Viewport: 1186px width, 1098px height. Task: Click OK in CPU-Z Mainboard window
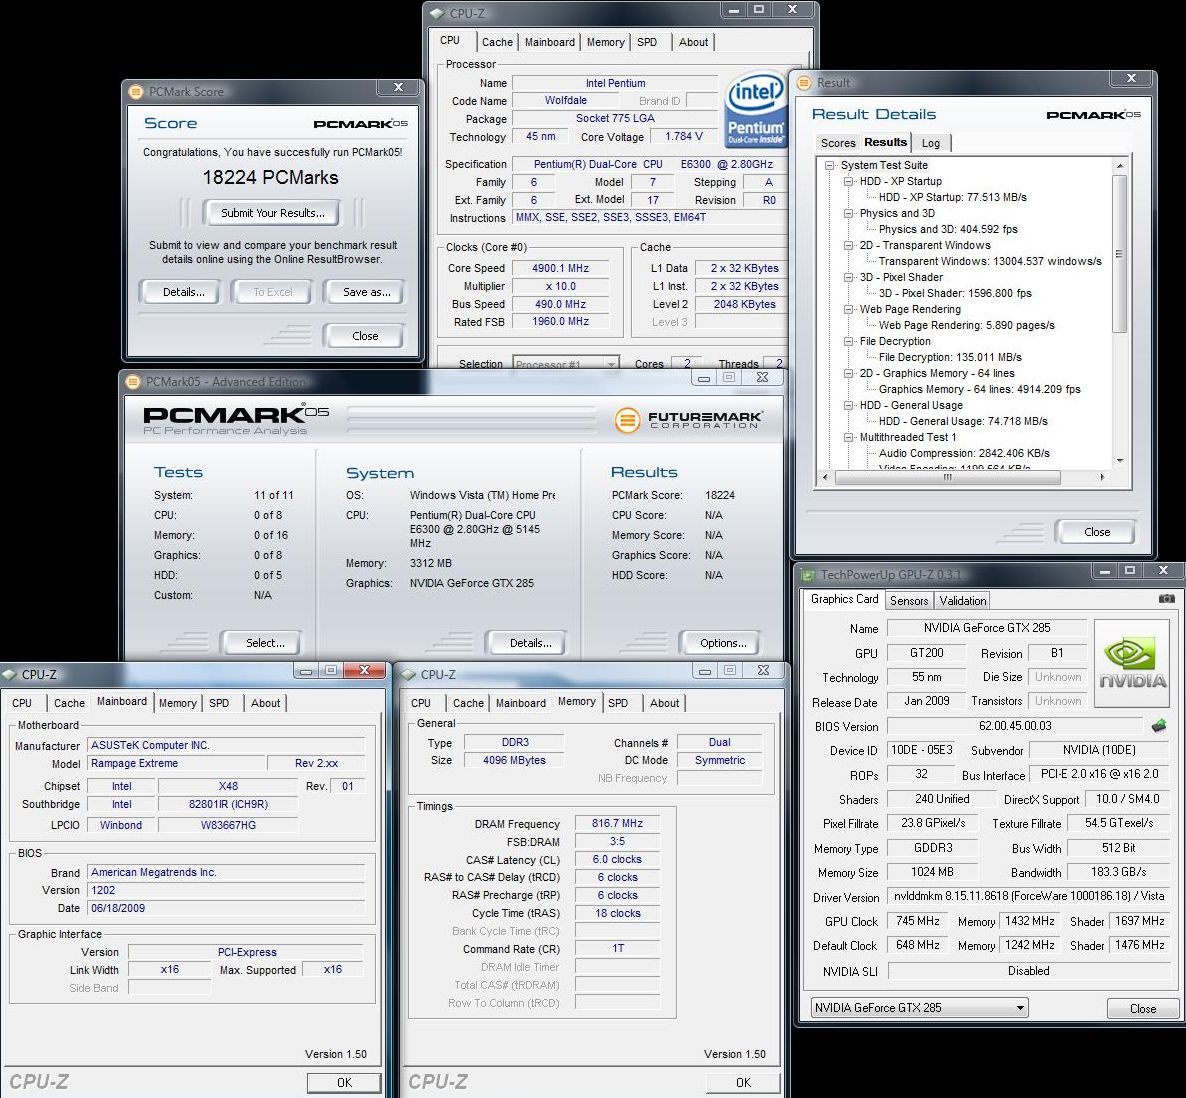point(344,1083)
